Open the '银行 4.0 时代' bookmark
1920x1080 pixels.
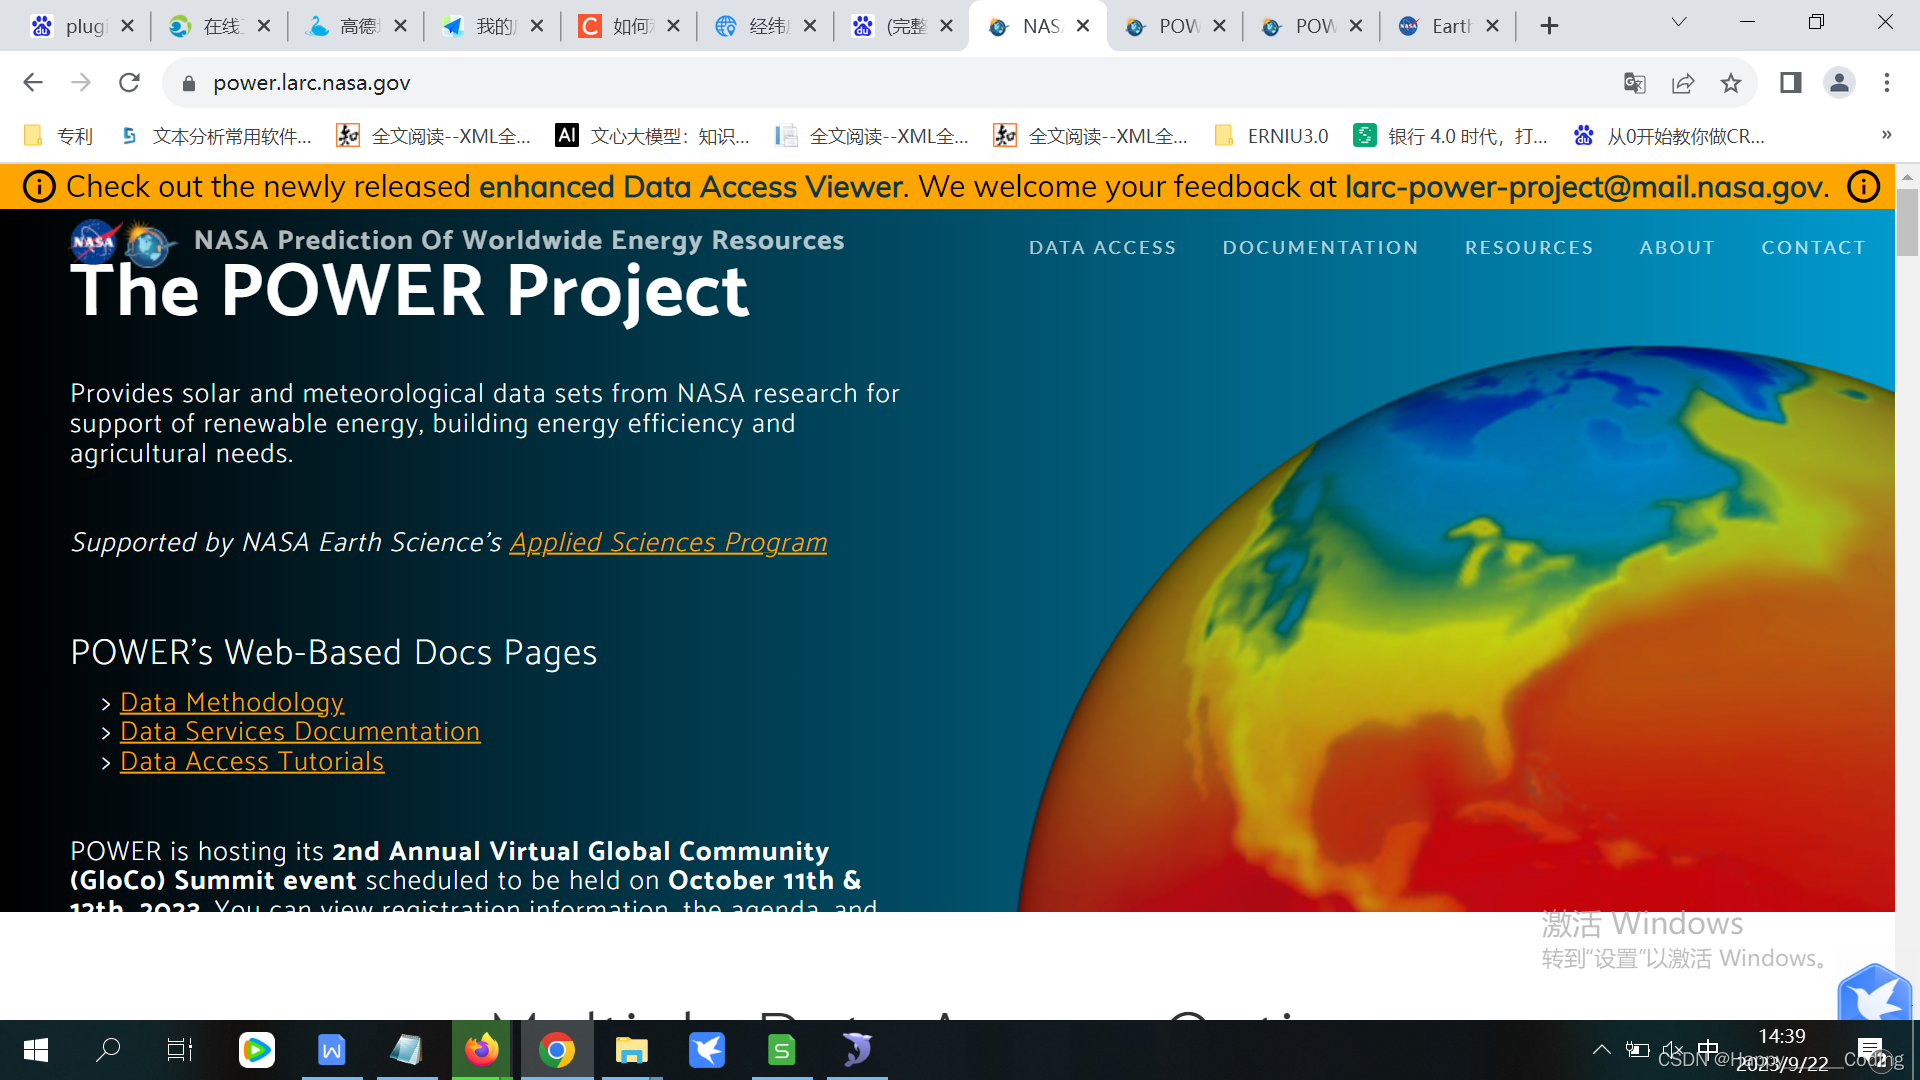1451,136
